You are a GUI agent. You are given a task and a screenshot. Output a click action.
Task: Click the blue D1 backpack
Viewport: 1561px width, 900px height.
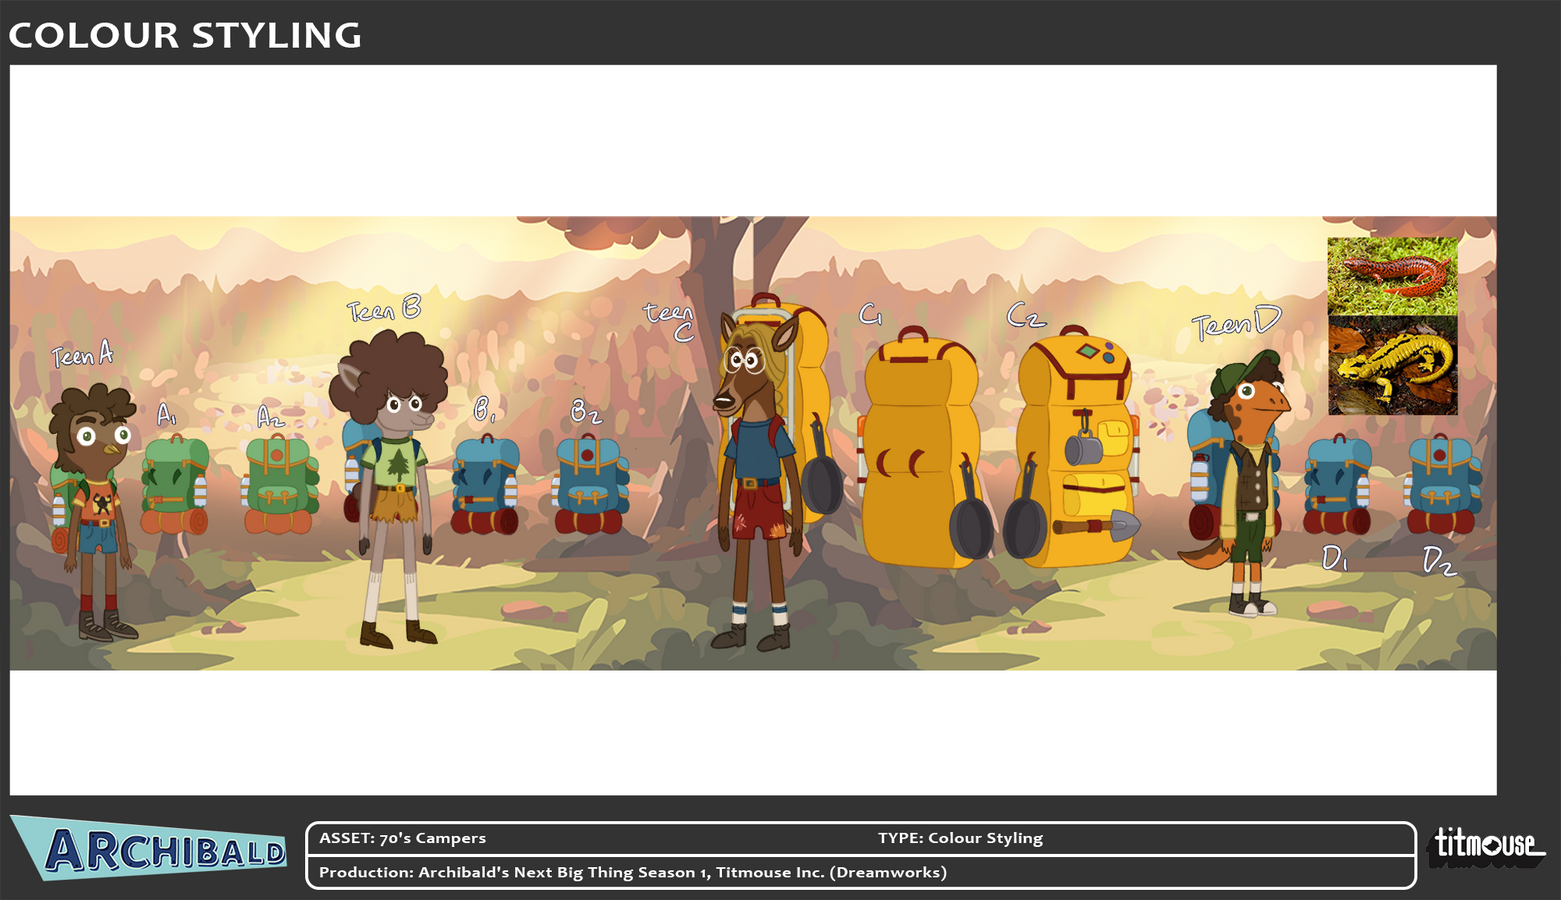1337,486
